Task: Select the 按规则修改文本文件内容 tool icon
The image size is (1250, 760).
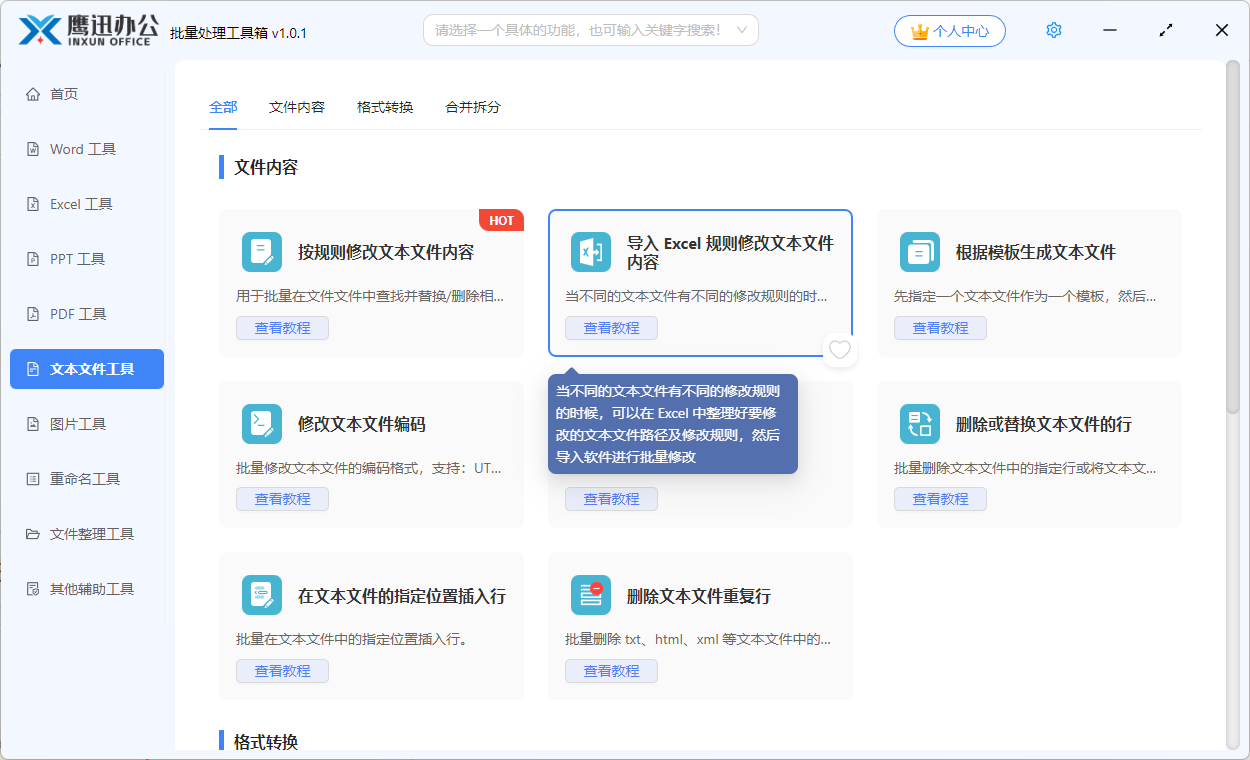Action: tap(261, 252)
